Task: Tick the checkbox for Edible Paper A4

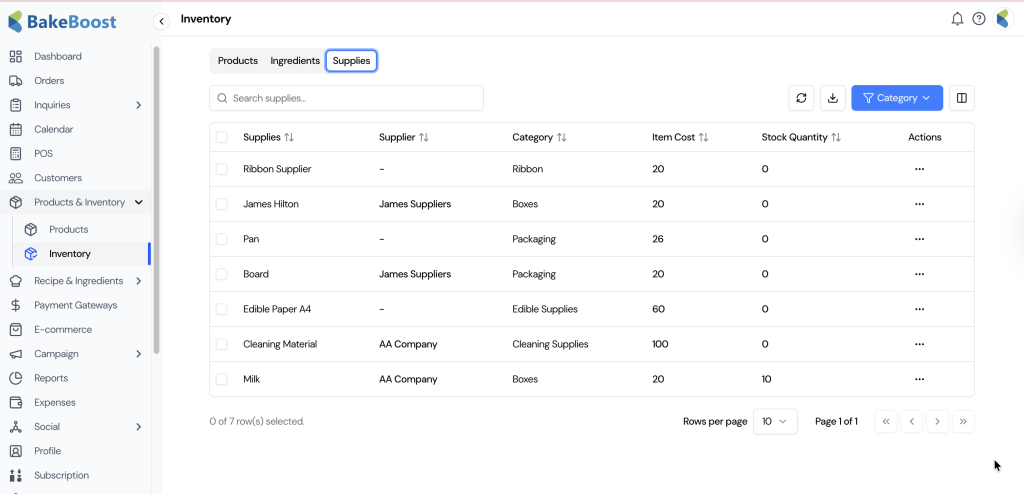Action: pyautogui.click(x=222, y=309)
